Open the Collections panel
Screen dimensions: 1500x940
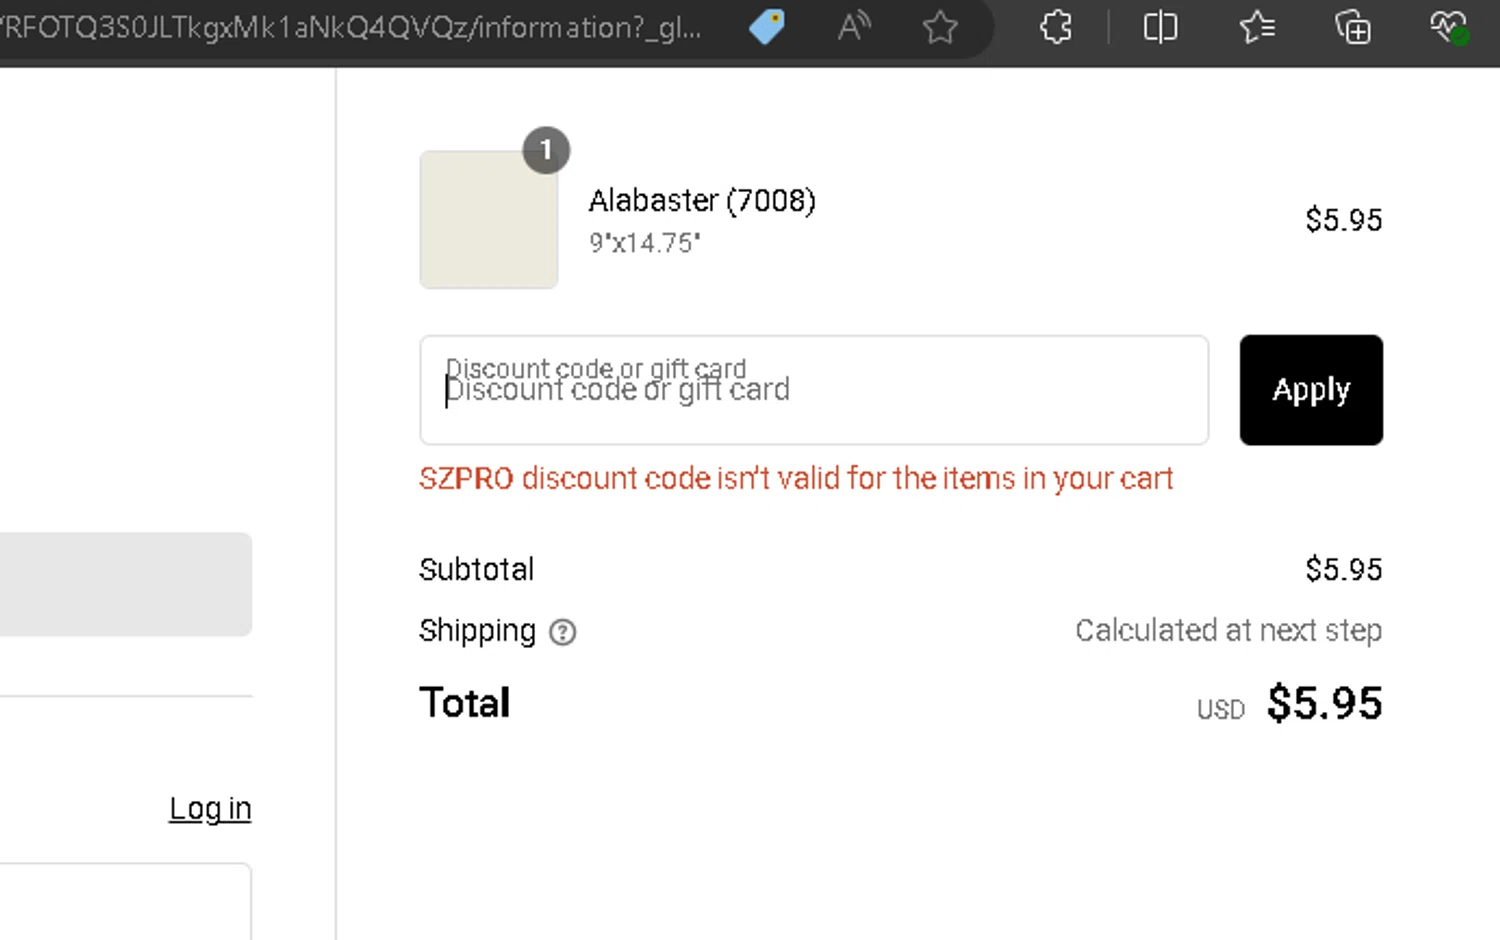[x=1352, y=27]
